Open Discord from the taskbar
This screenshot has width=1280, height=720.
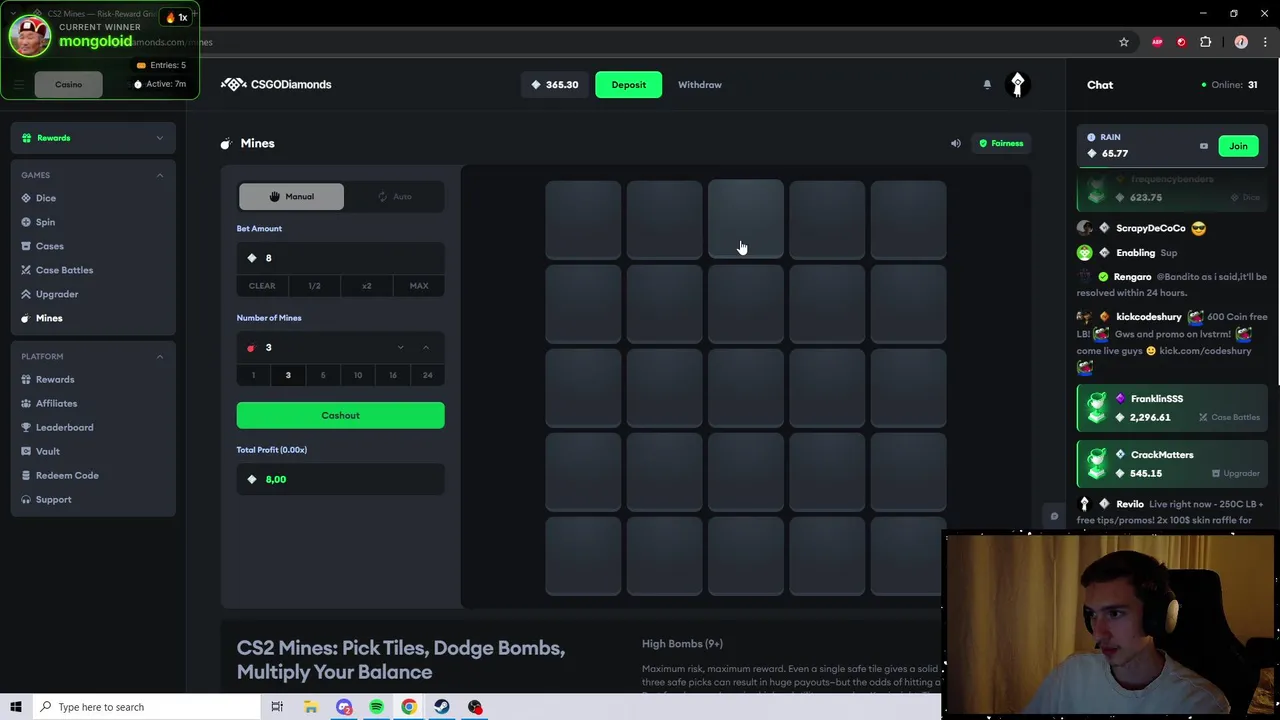pos(344,707)
